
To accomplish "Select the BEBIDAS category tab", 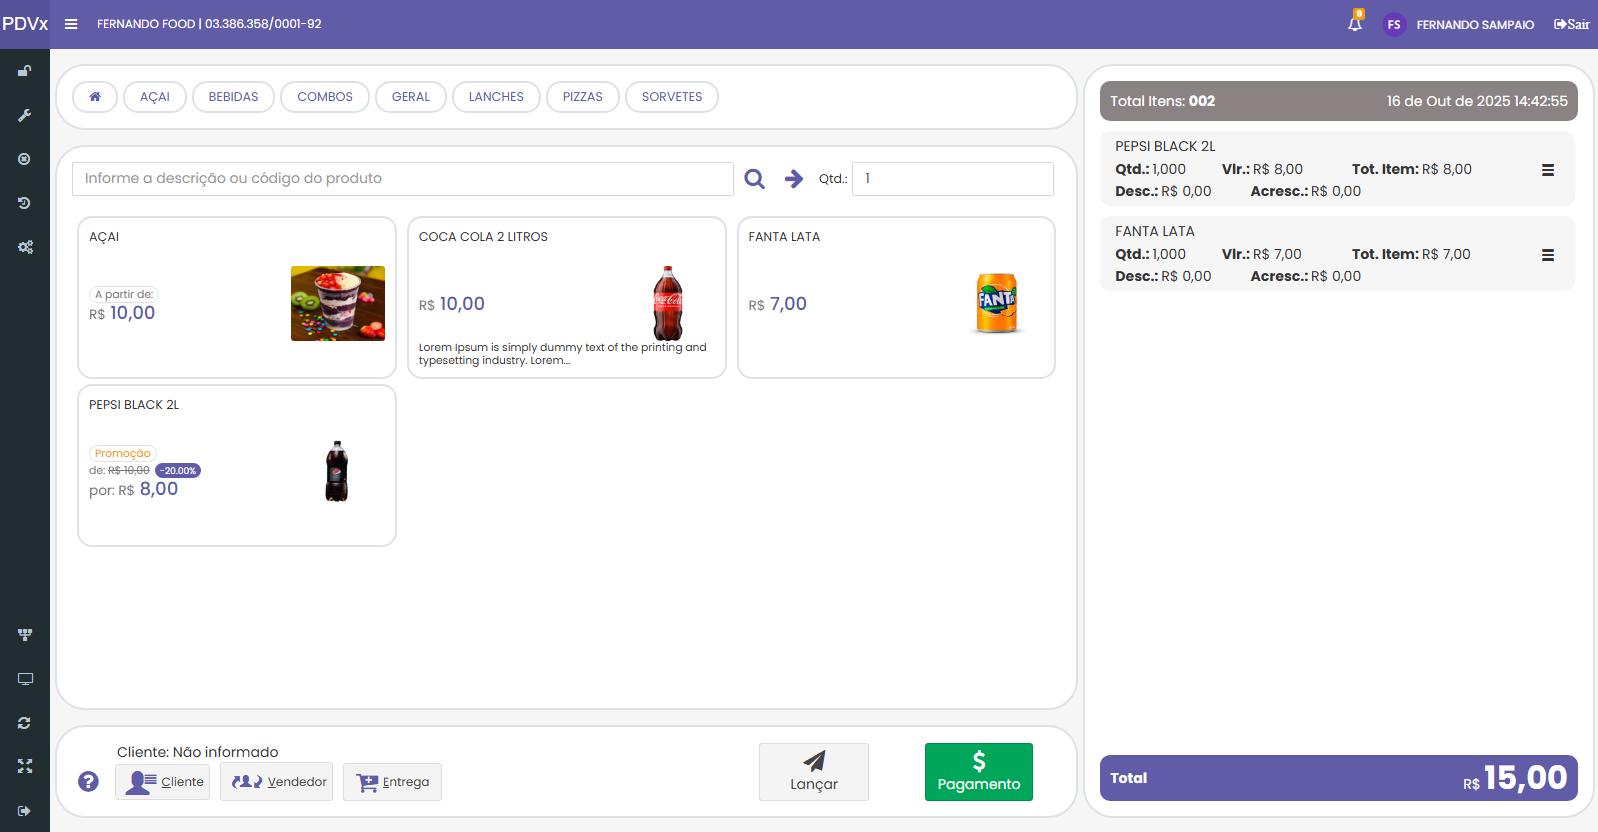I will tap(233, 97).
